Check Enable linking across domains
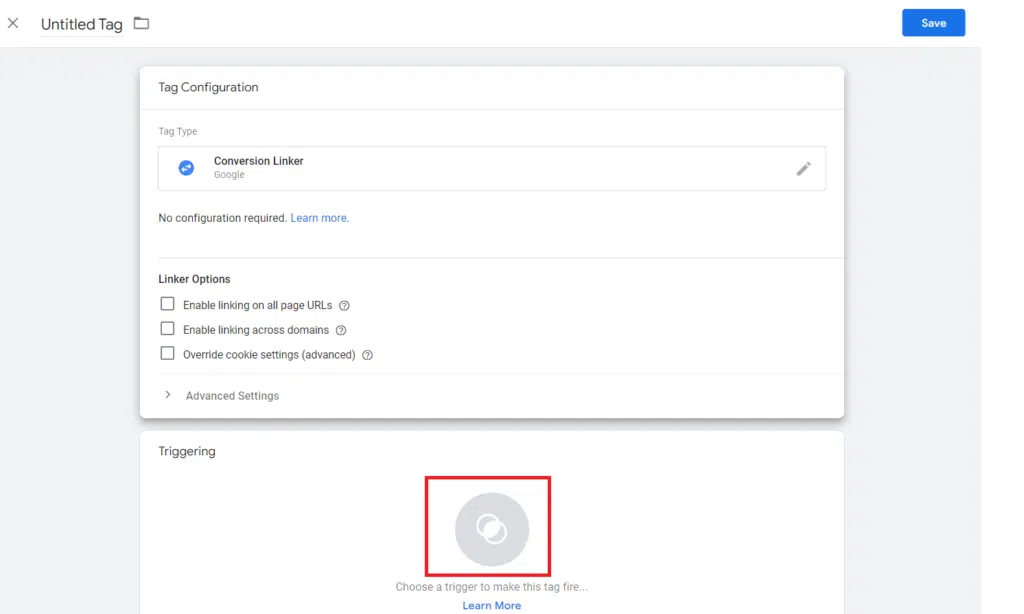Viewport: 1024px width, 614px height. tap(168, 329)
